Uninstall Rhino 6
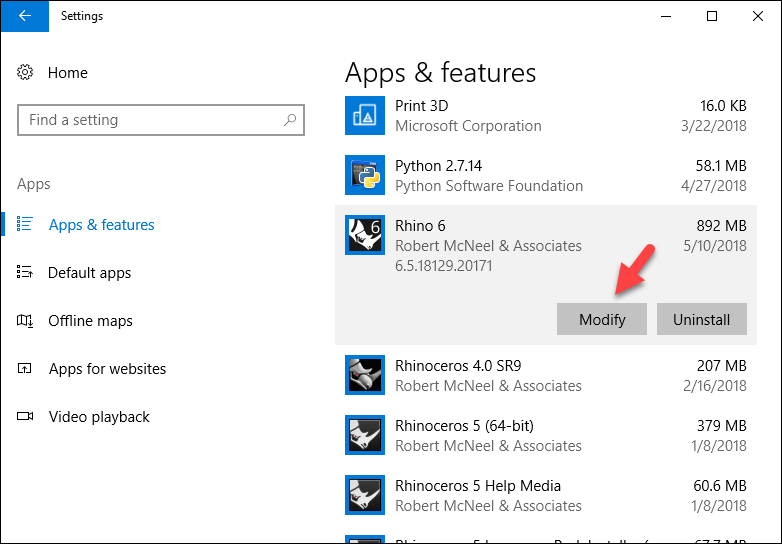The height and width of the screenshot is (544, 782). coord(701,319)
